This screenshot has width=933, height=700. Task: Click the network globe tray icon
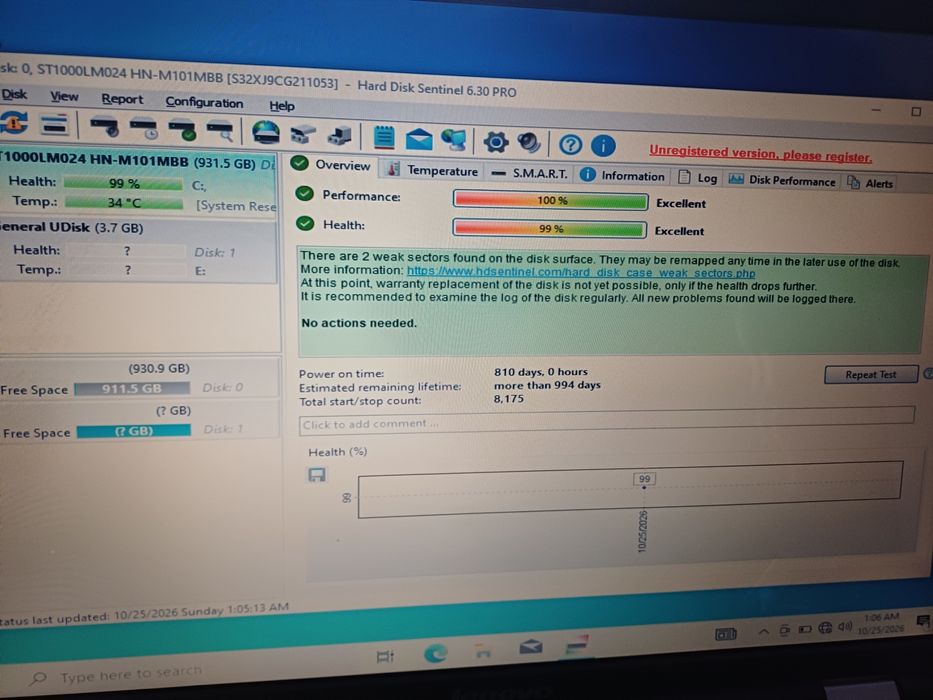pos(825,628)
